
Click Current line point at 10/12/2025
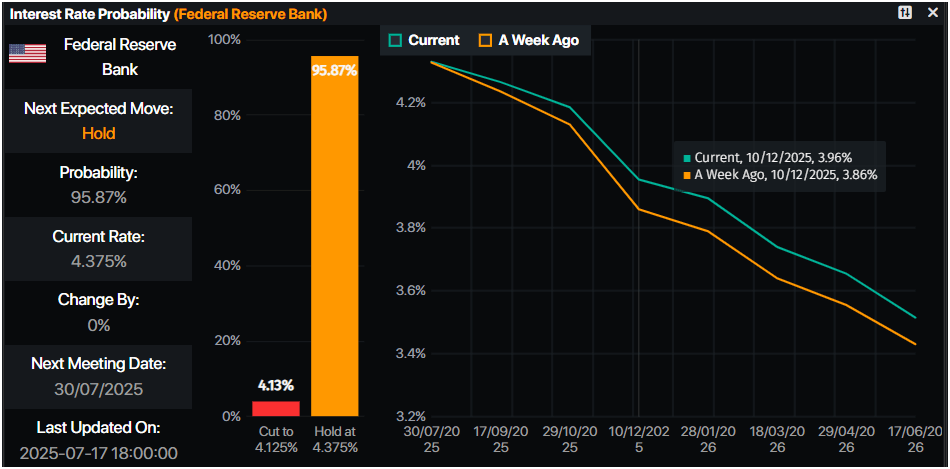click(x=637, y=179)
